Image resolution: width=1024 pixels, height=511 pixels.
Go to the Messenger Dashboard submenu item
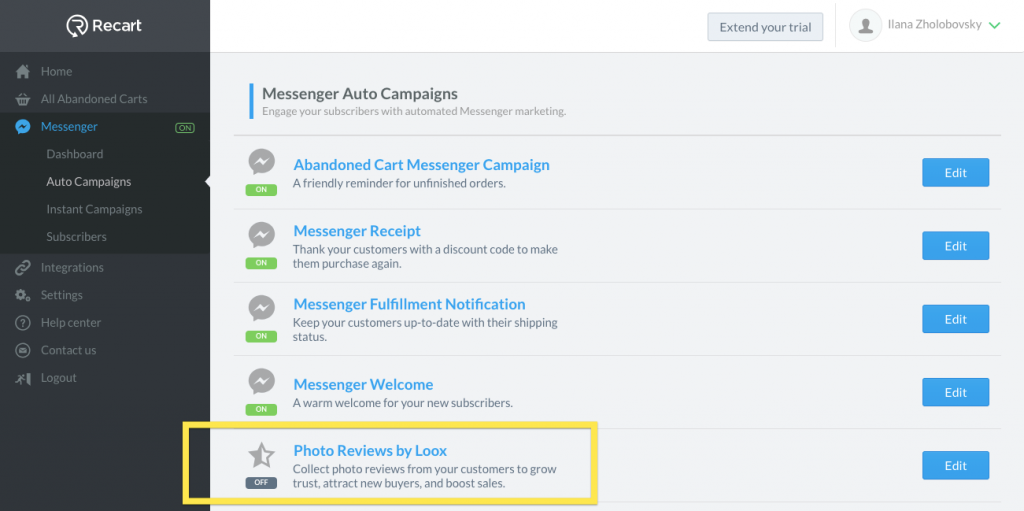tap(74, 154)
